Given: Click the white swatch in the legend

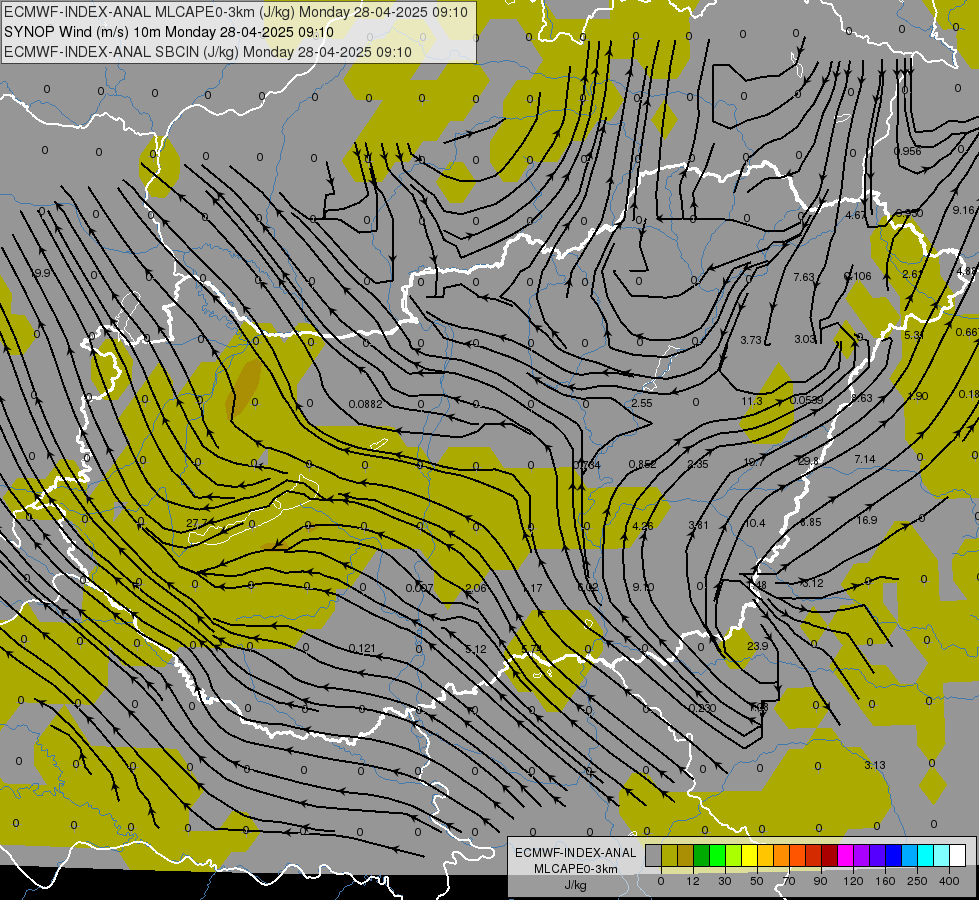Looking at the screenshot, I should click(958, 855).
